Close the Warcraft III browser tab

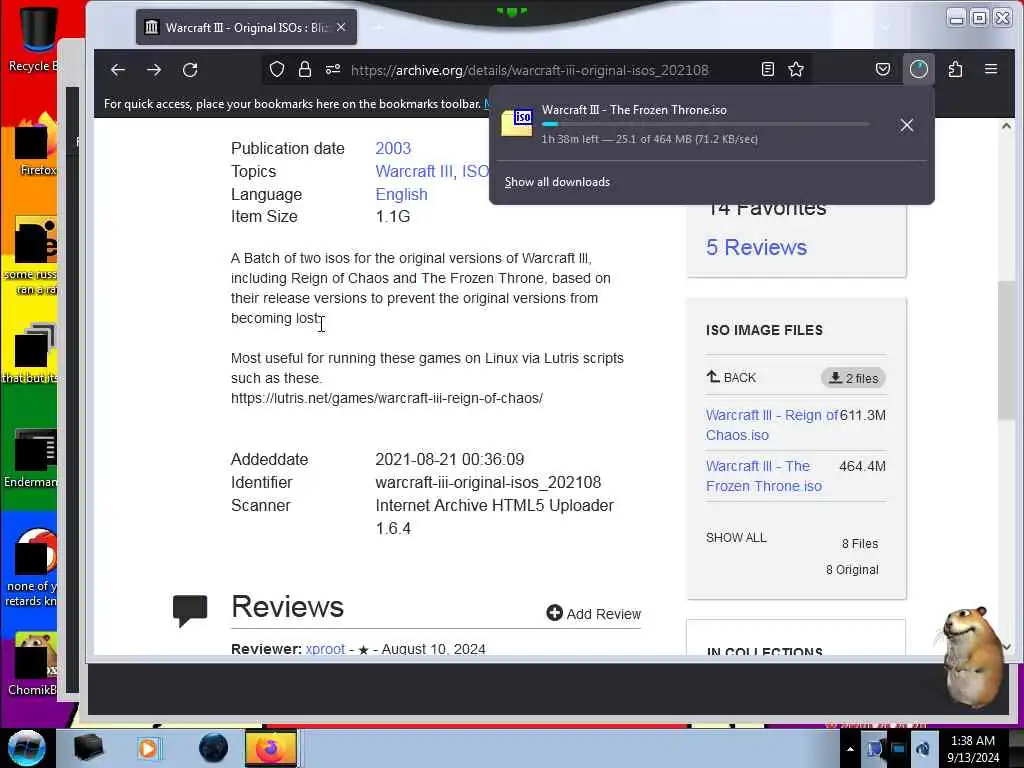pos(341,27)
